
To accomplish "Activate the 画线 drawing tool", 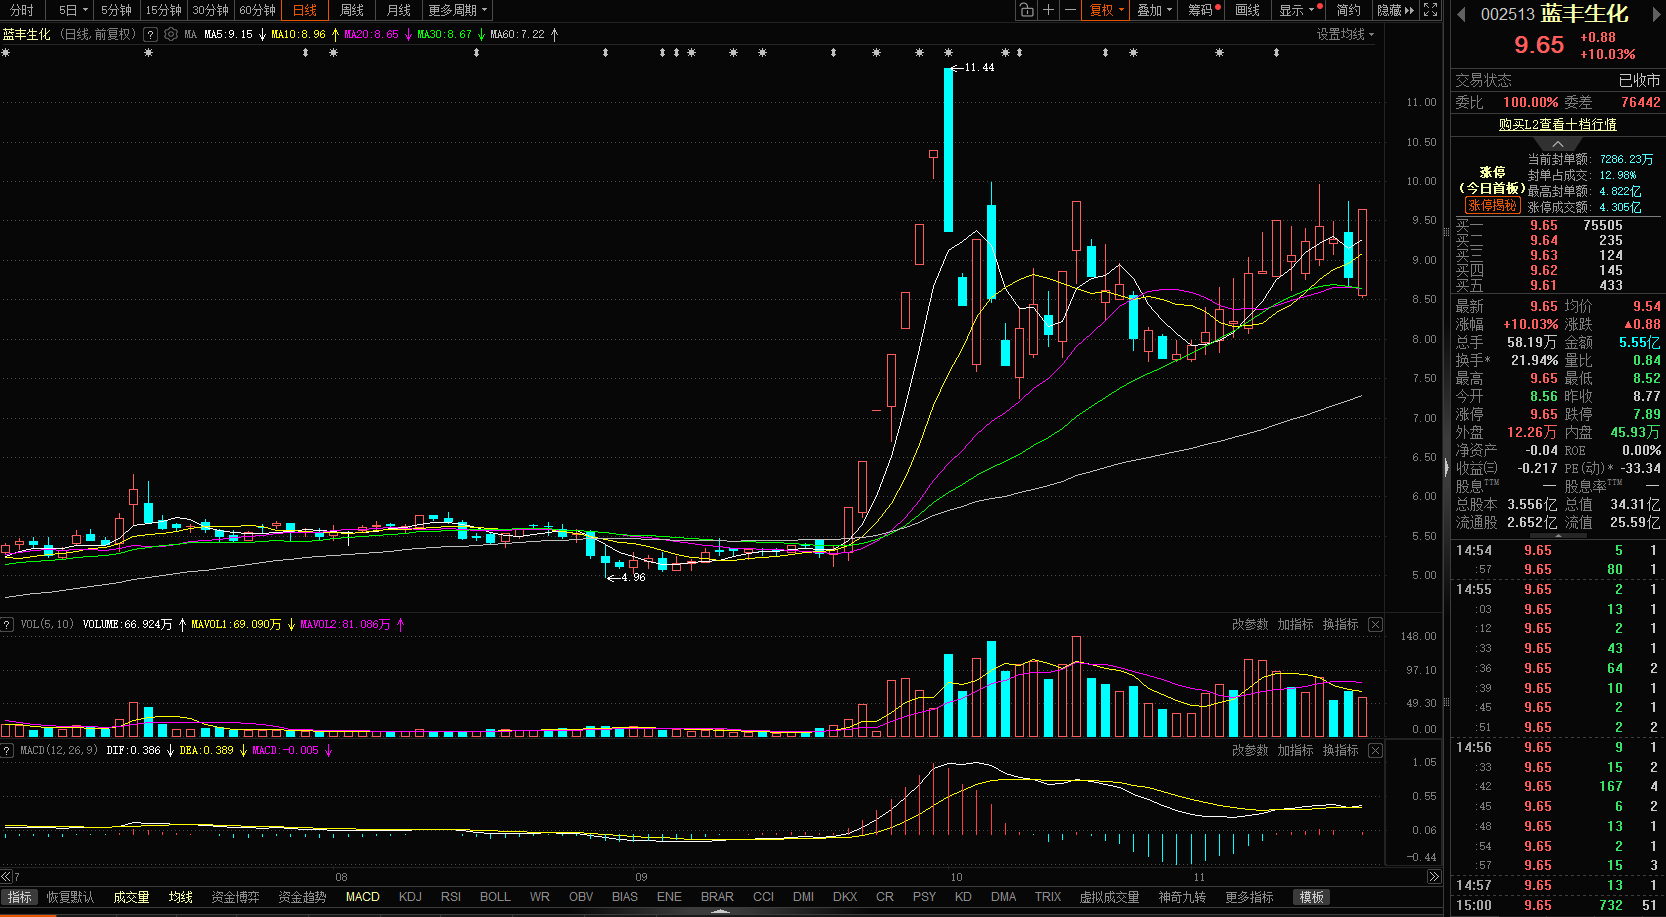I will click(x=1248, y=10).
